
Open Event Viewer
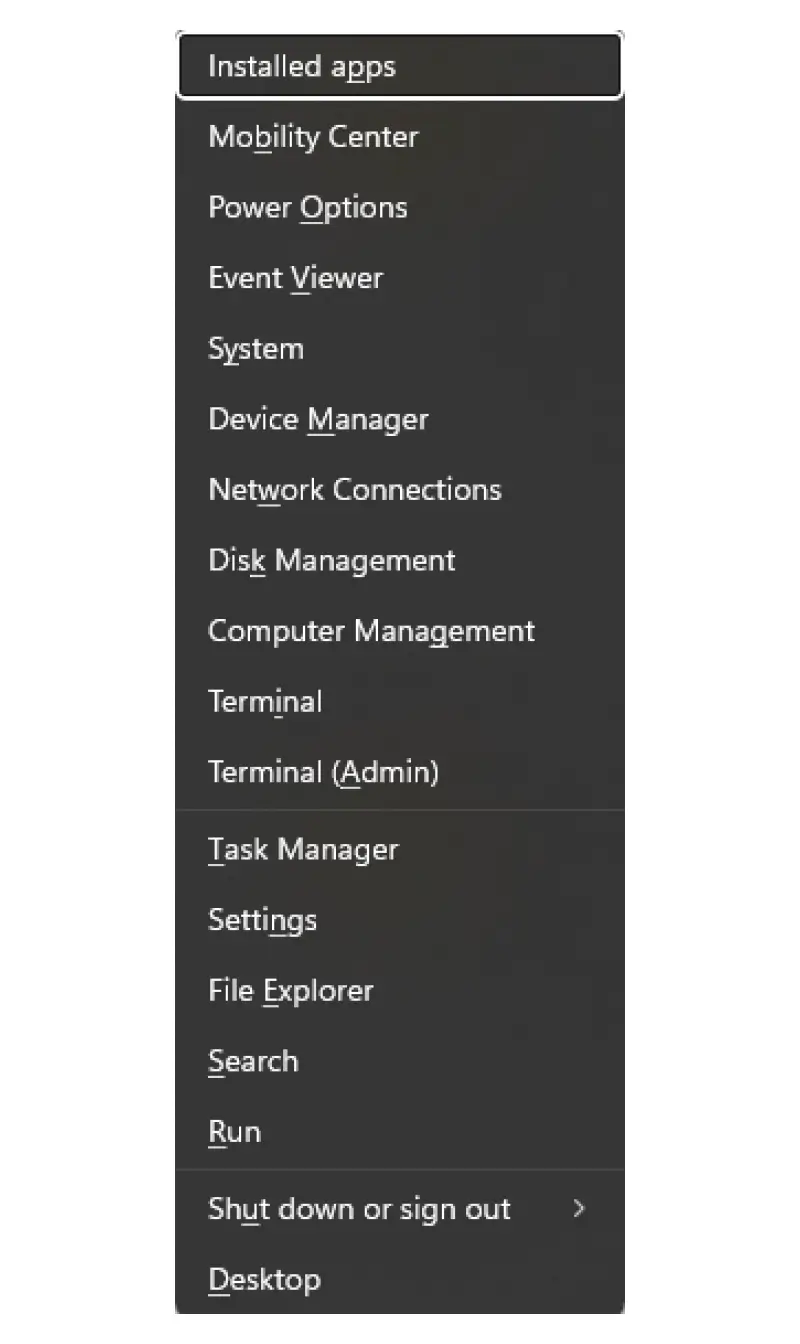294,278
